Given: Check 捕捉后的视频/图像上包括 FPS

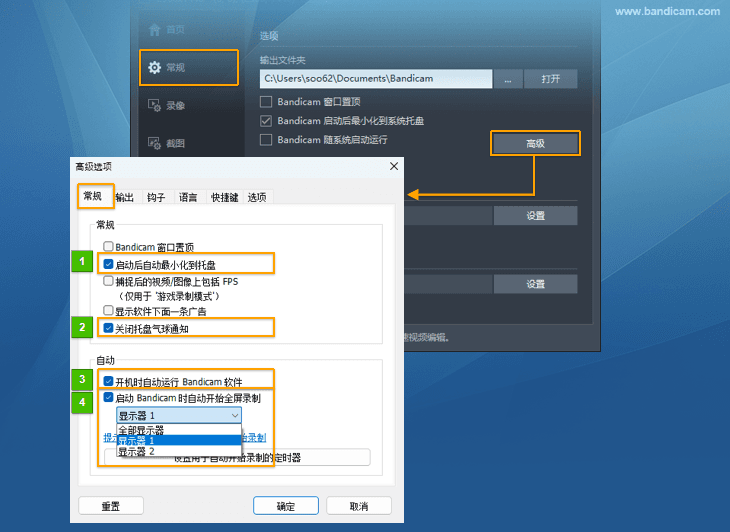Looking at the screenshot, I should click(x=108, y=281).
